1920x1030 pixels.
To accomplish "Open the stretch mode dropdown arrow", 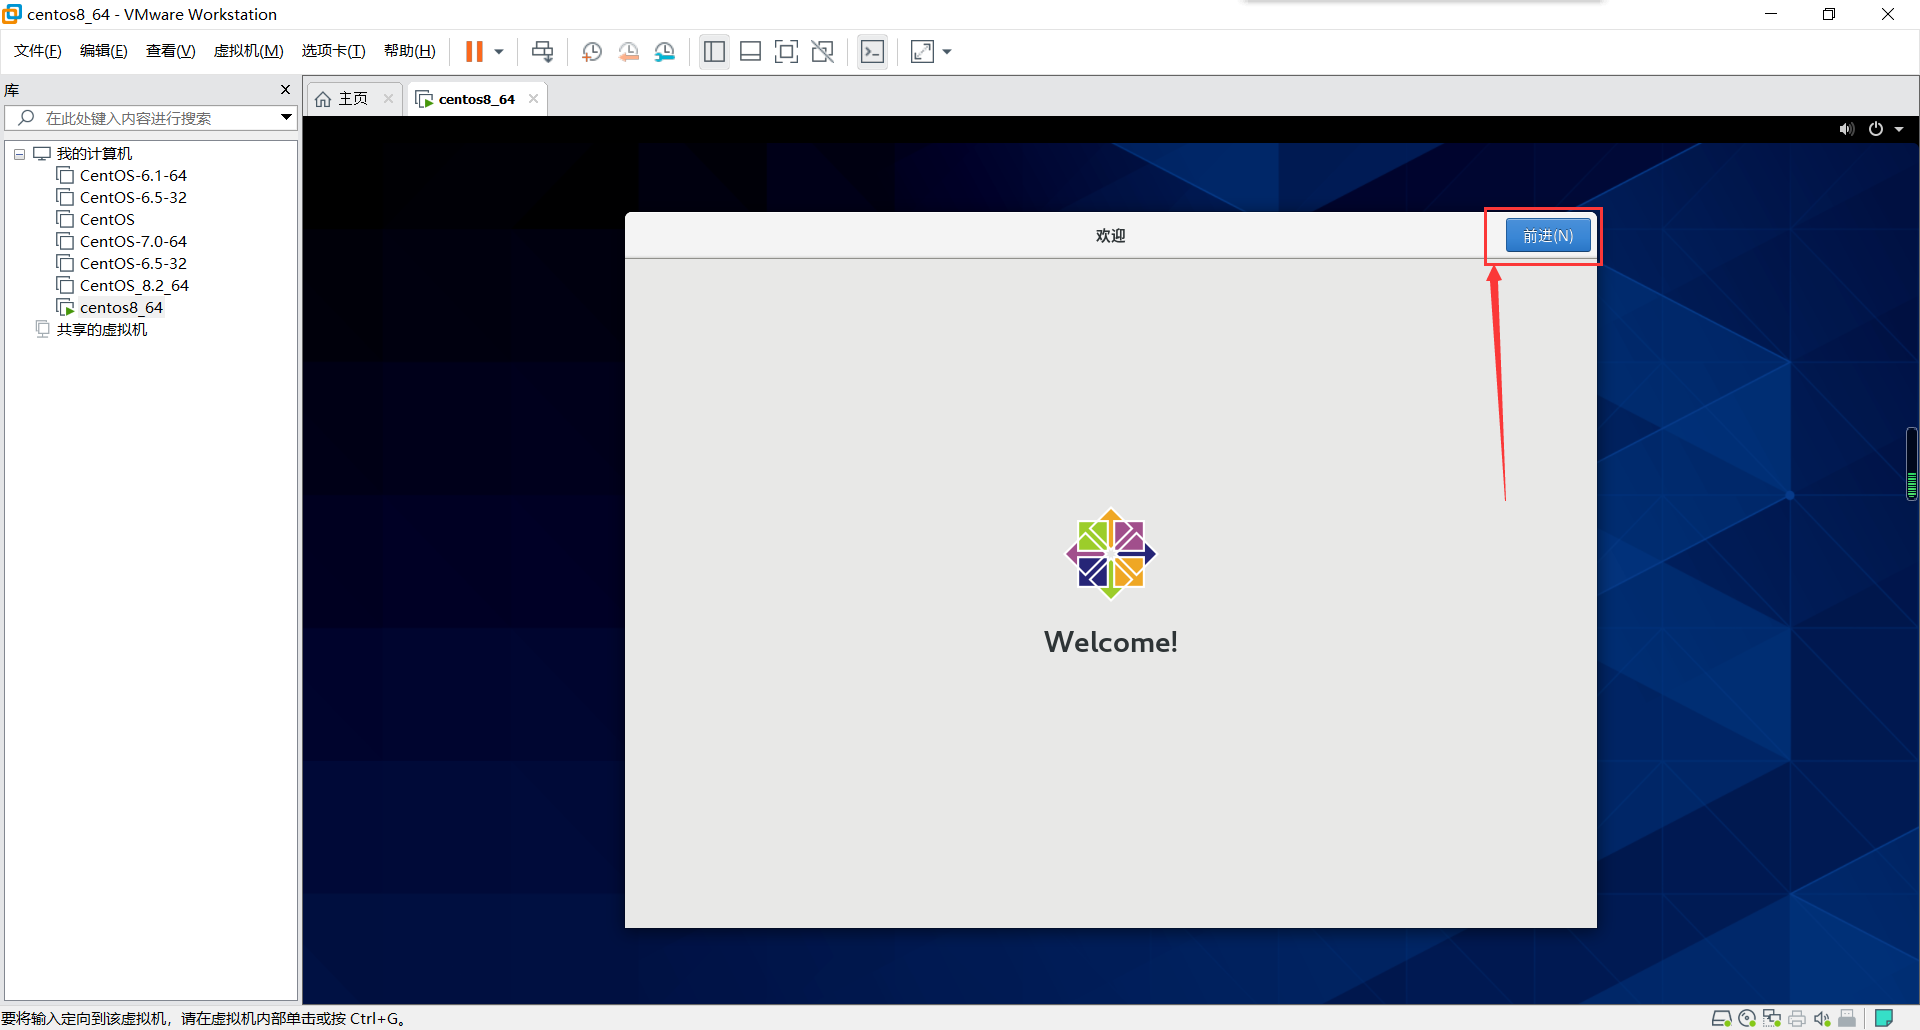I will (946, 51).
